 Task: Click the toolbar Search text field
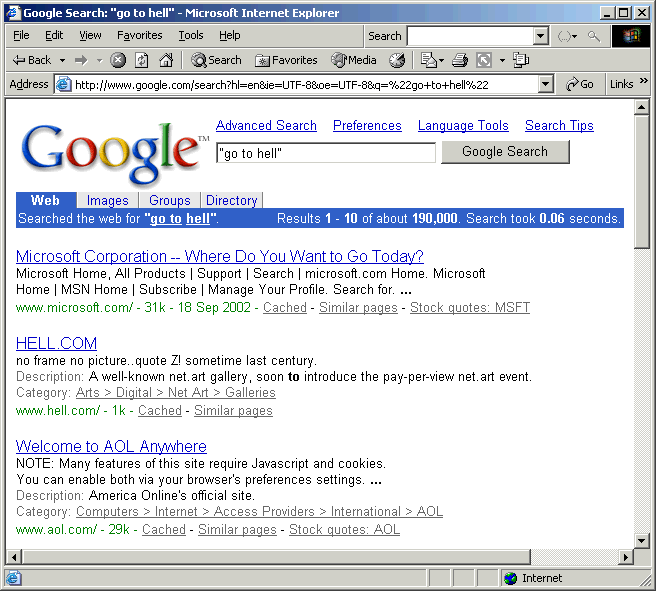click(x=470, y=36)
